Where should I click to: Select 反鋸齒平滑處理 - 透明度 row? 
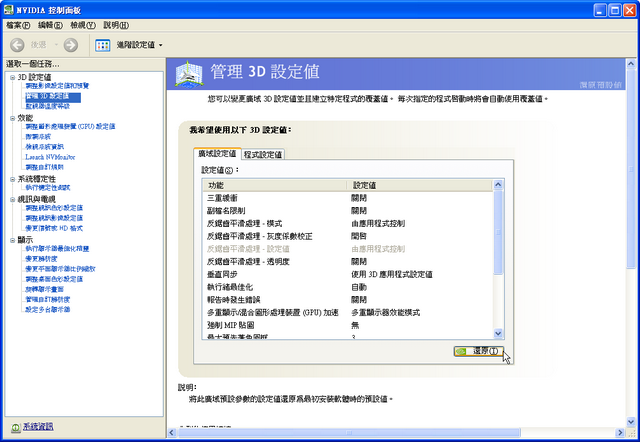pos(348,261)
